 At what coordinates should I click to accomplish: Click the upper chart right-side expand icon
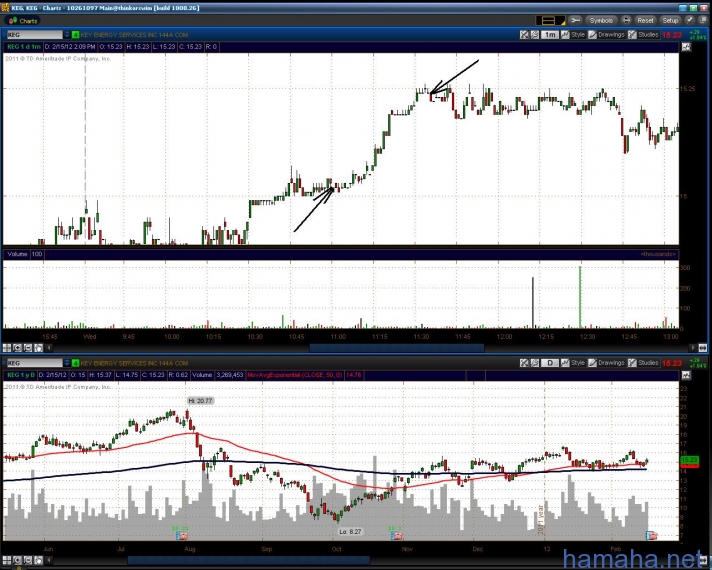click(x=687, y=47)
